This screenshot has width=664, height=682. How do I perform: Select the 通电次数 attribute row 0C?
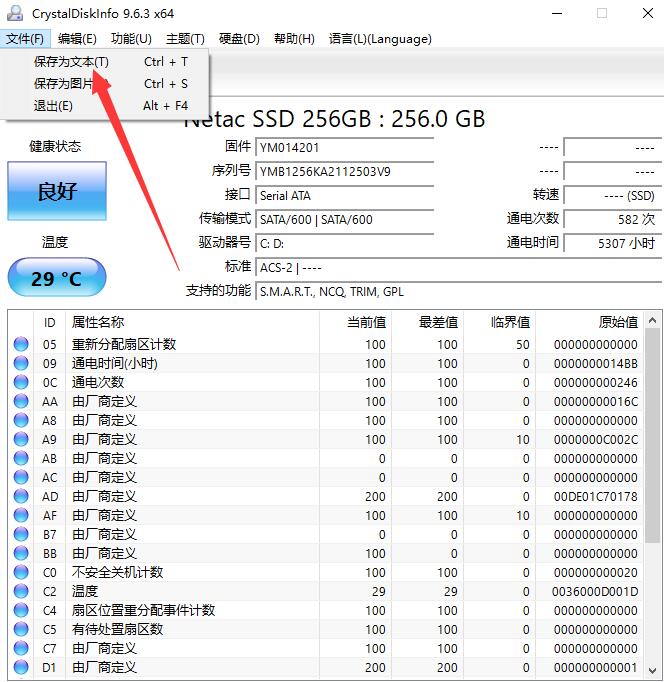(x=326, y=382)
